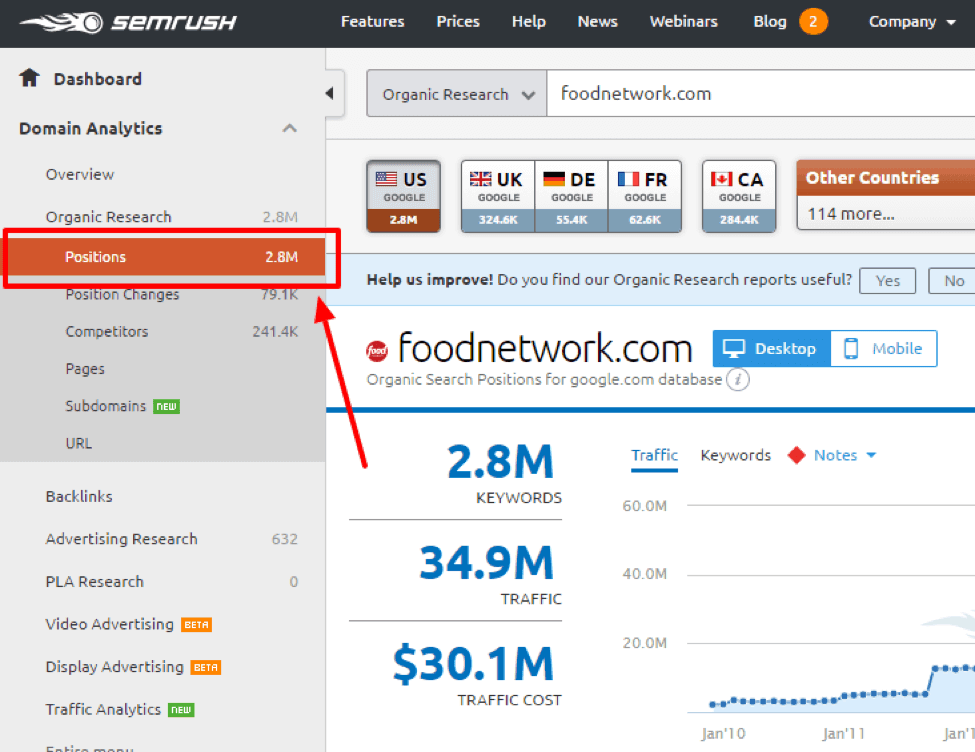Image resolution: width=975 pixels, height=752 pixels.
Task: Open Organic Research report dropdown
Action: (457, 94)
